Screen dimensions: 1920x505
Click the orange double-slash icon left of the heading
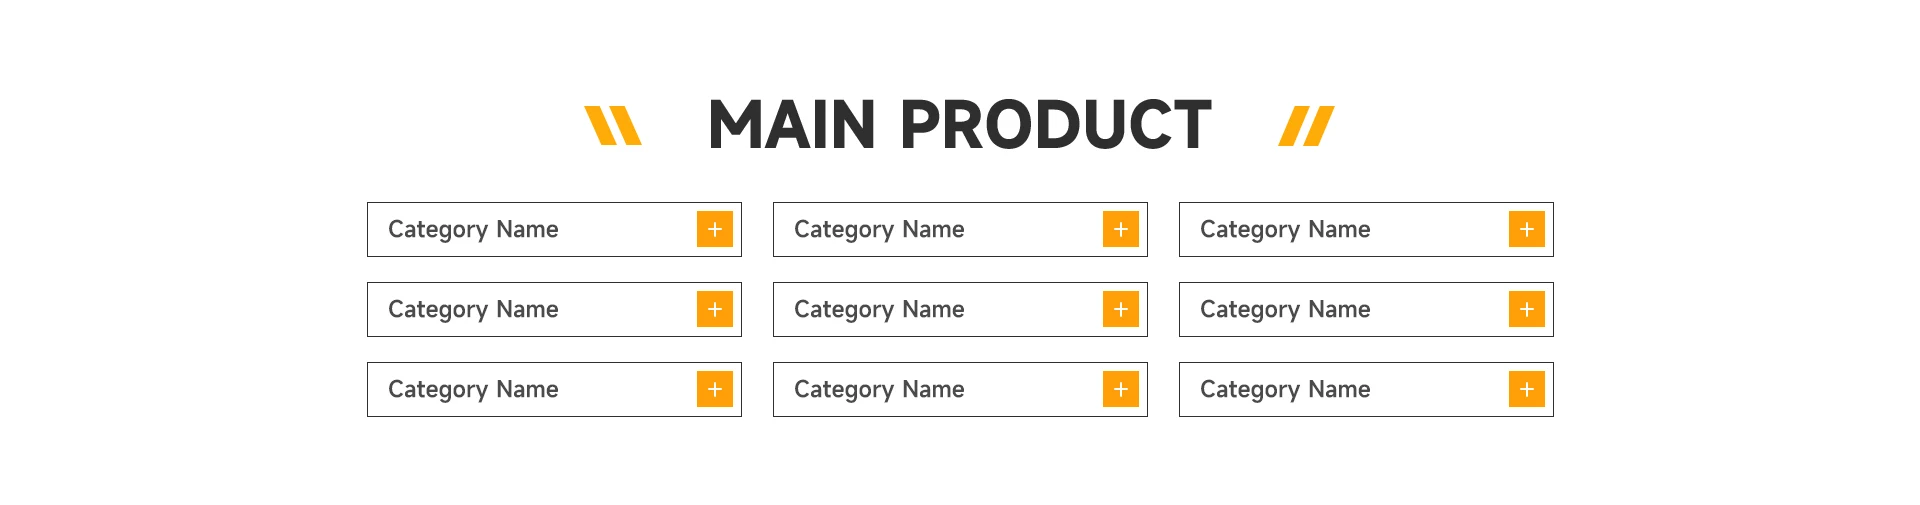point(612,126)
